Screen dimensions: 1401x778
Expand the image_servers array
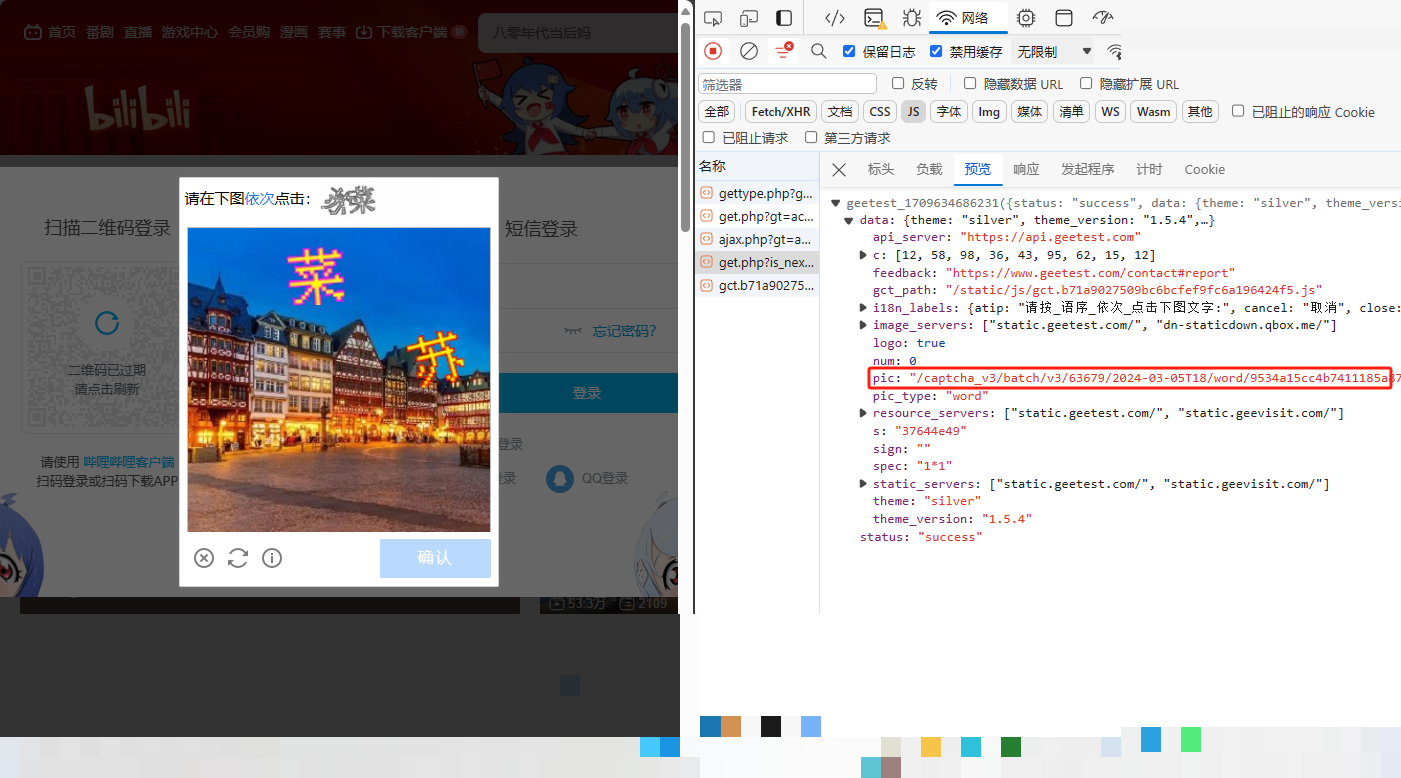coord(863,326)
